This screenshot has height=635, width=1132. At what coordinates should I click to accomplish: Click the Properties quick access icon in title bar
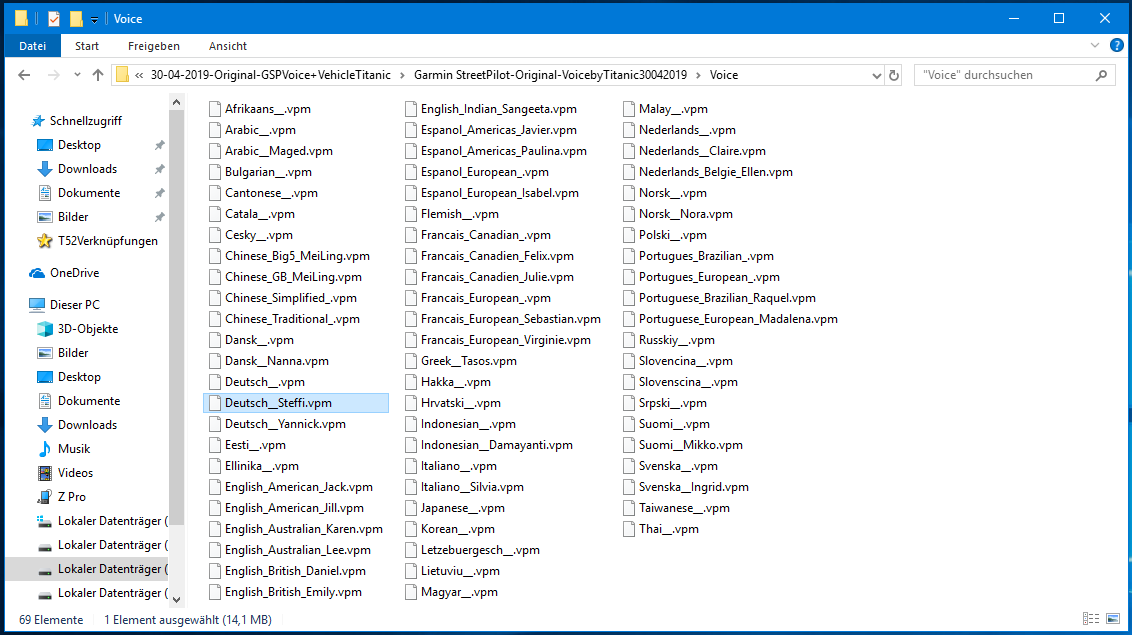coord(54,19)
